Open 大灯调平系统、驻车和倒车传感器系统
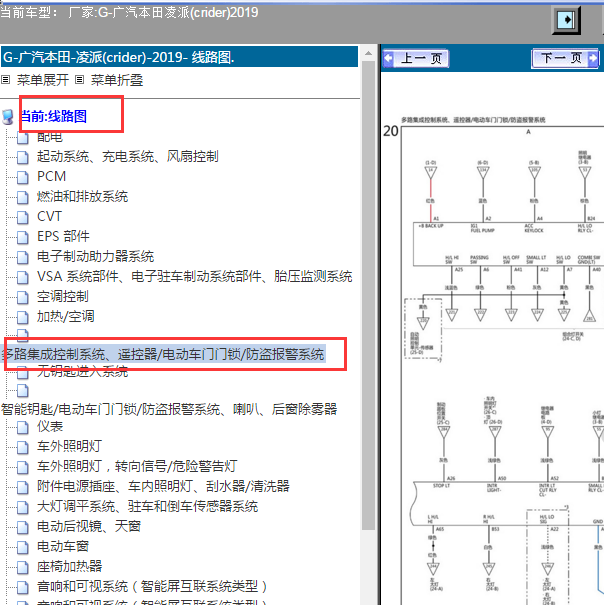The image size is (604, 605). click(x=147, y=507)
